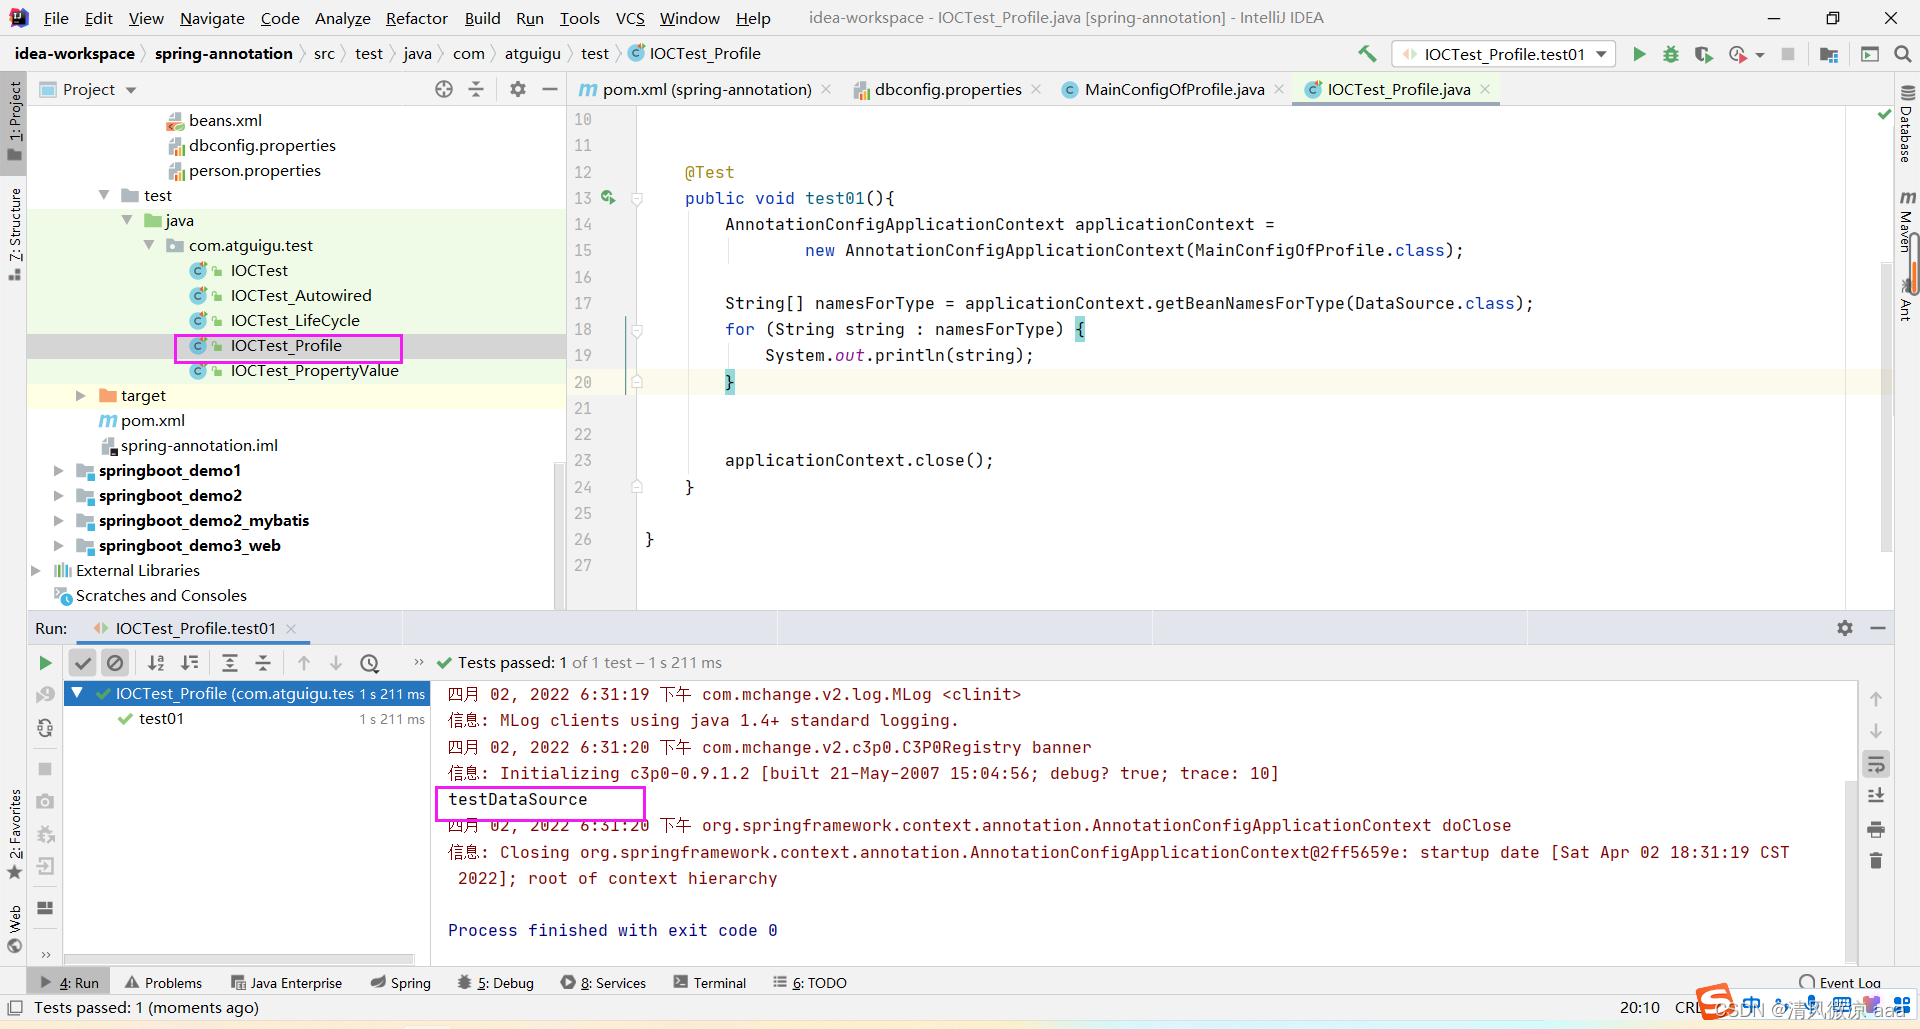The image size is (1920, 1029).
Task: Open the 6: TODO tool window
Action: coord(810,983)
